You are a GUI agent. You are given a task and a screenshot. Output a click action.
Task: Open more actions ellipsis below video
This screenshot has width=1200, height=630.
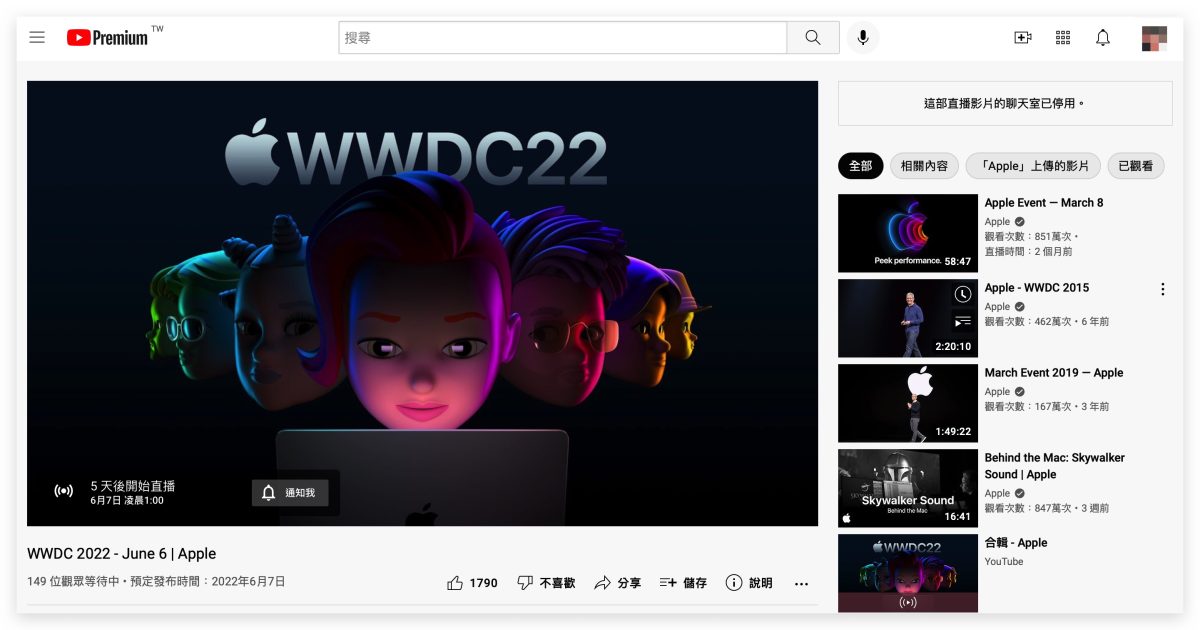coord(801,584)
